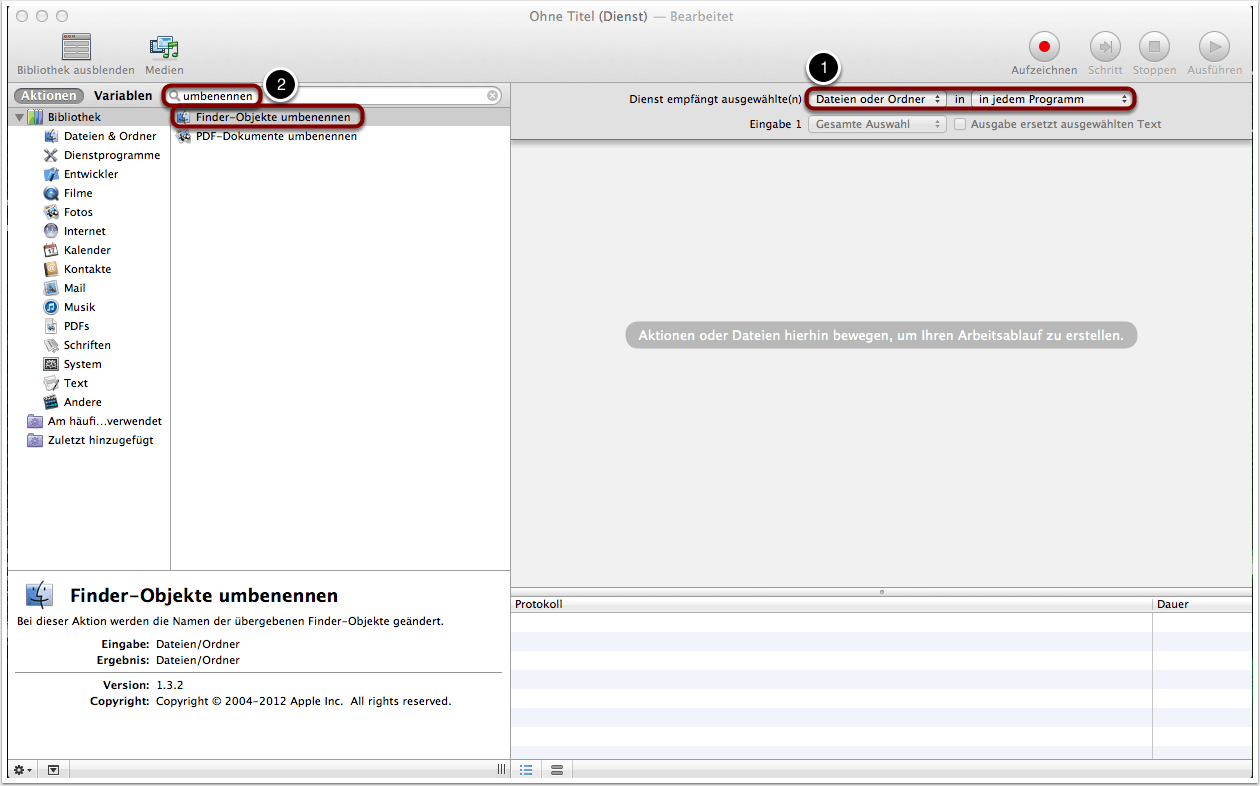1260x786 pixels.
Task: Open Dateien oder Ordner dropdown
Action: [877, 99]
